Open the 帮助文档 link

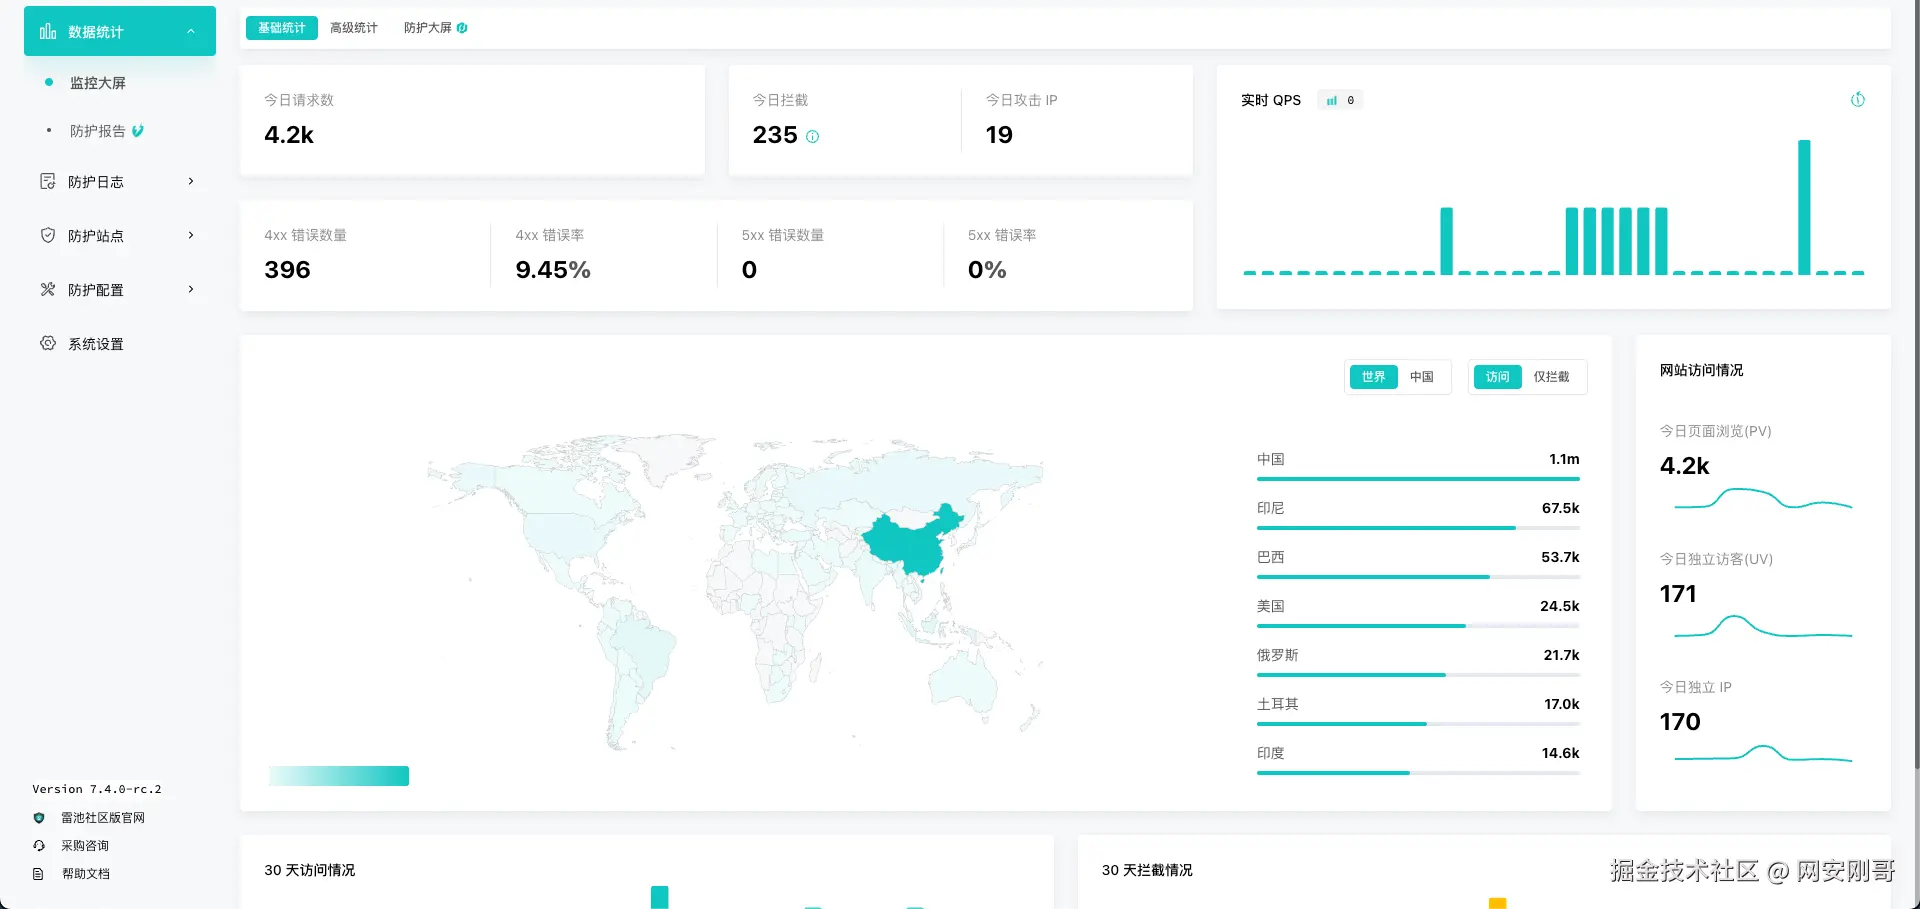[x=86, y=874]
